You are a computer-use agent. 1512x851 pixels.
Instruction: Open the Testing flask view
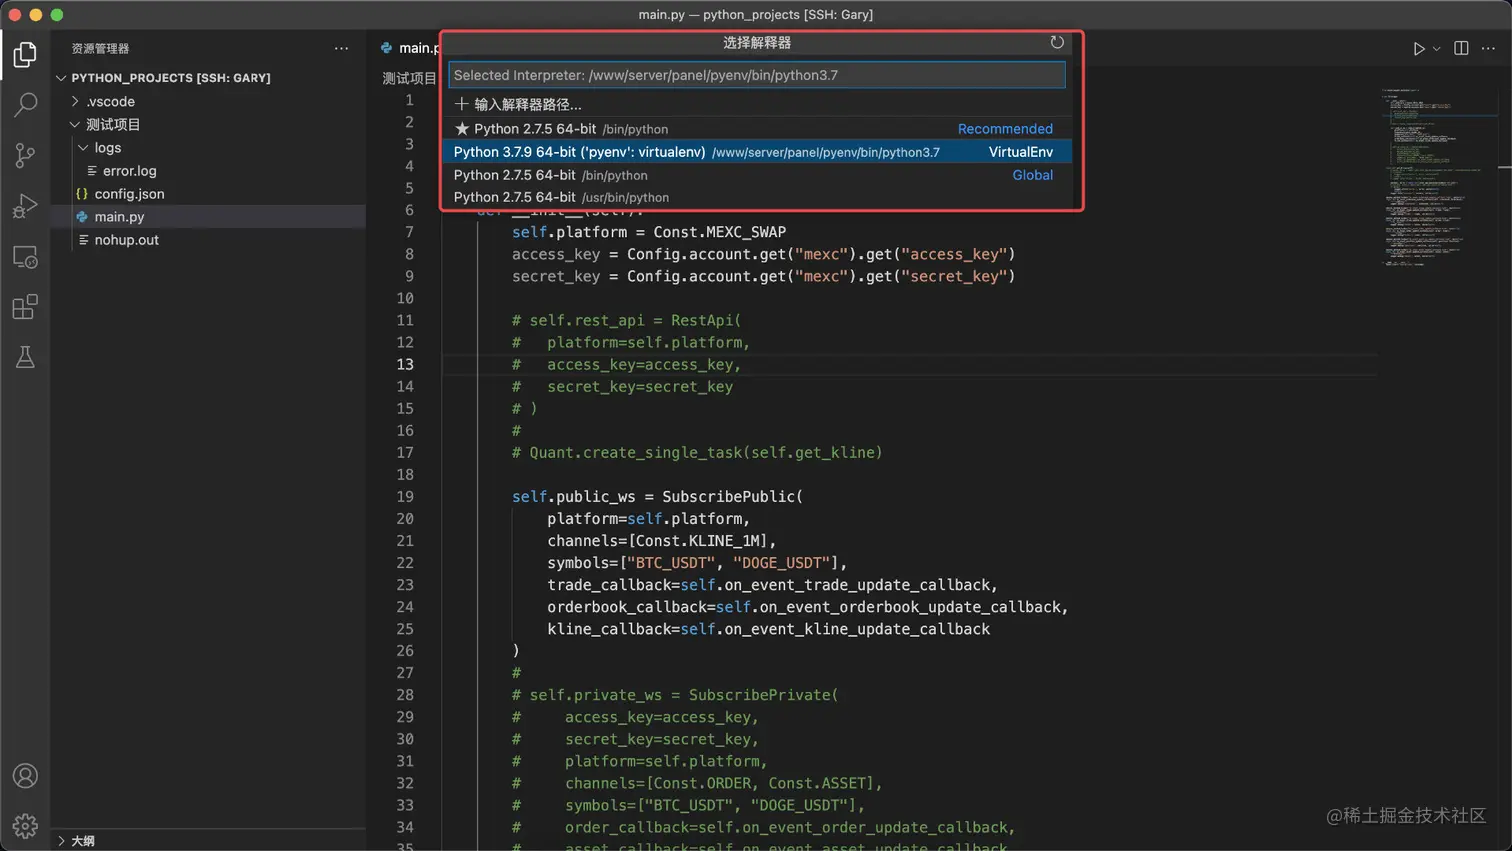[x=25, y=357]
